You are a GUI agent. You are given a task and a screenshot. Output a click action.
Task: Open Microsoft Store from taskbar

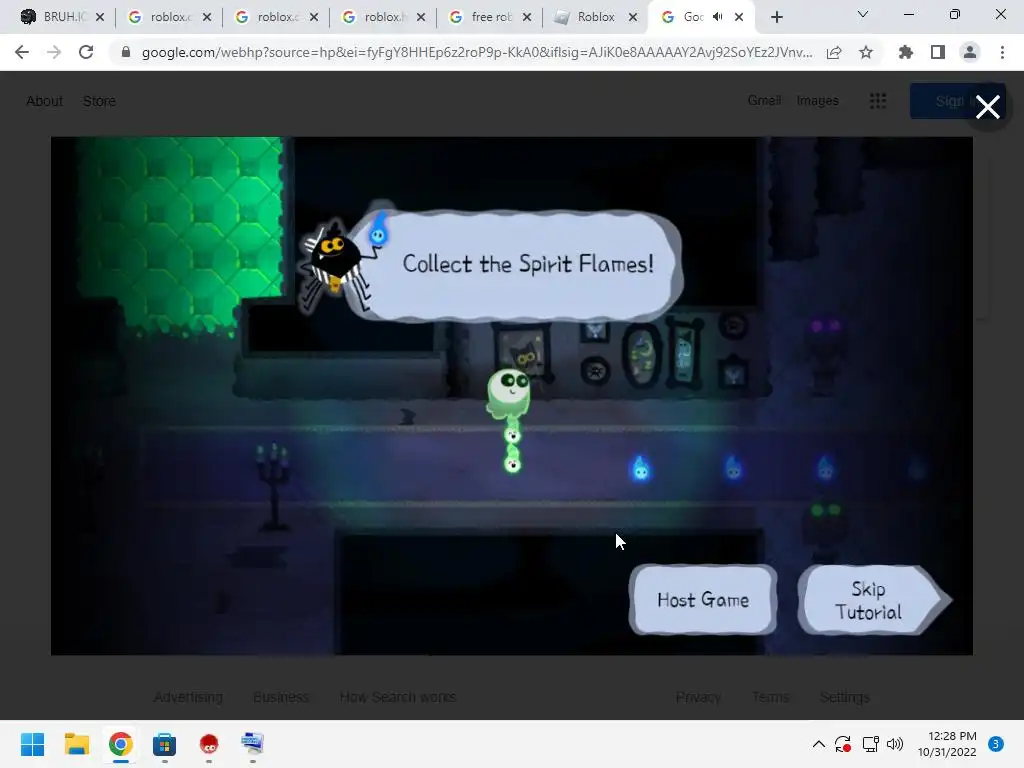coord(165,744)
